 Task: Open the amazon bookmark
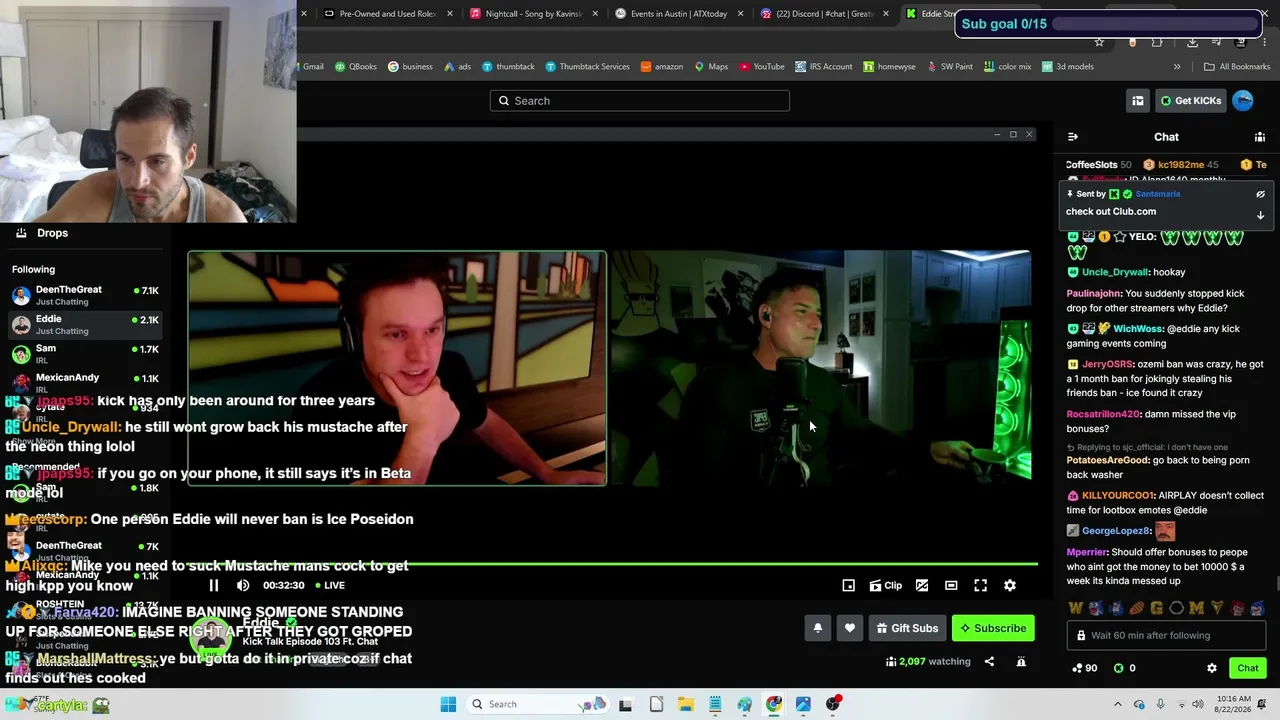tap(662, 67)
